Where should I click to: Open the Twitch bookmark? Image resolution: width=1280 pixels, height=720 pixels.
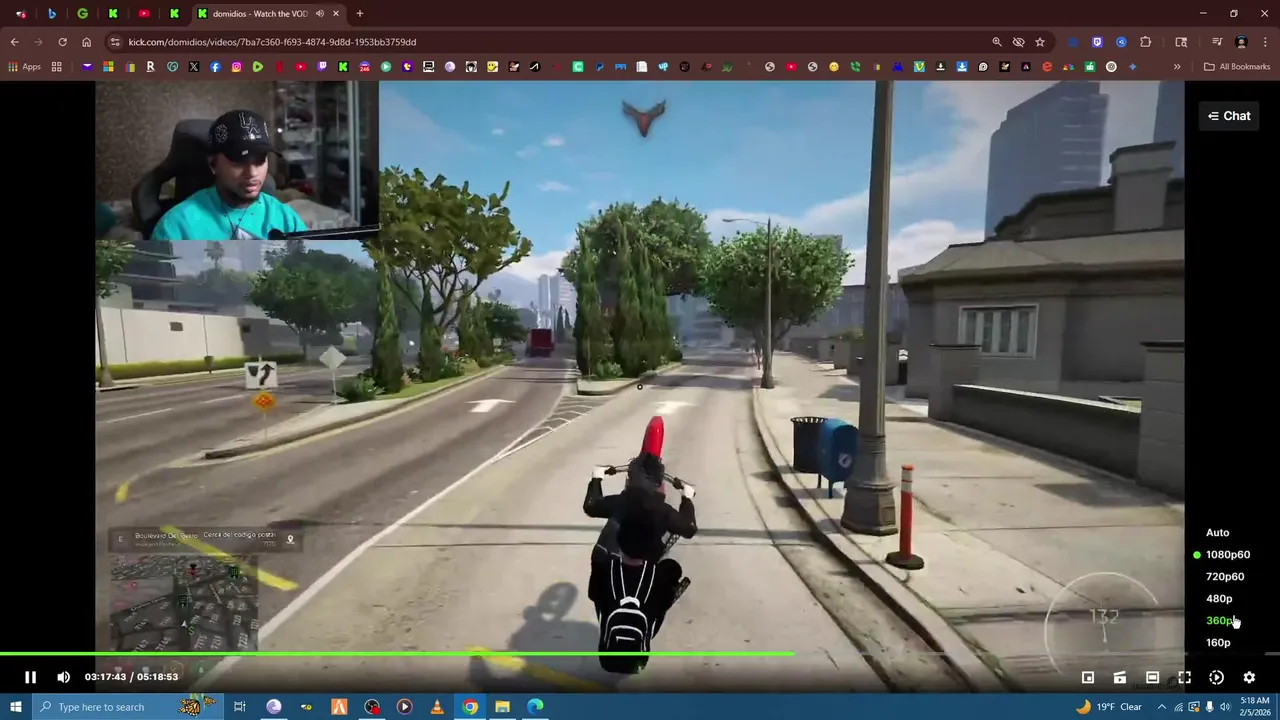[322, 67]
